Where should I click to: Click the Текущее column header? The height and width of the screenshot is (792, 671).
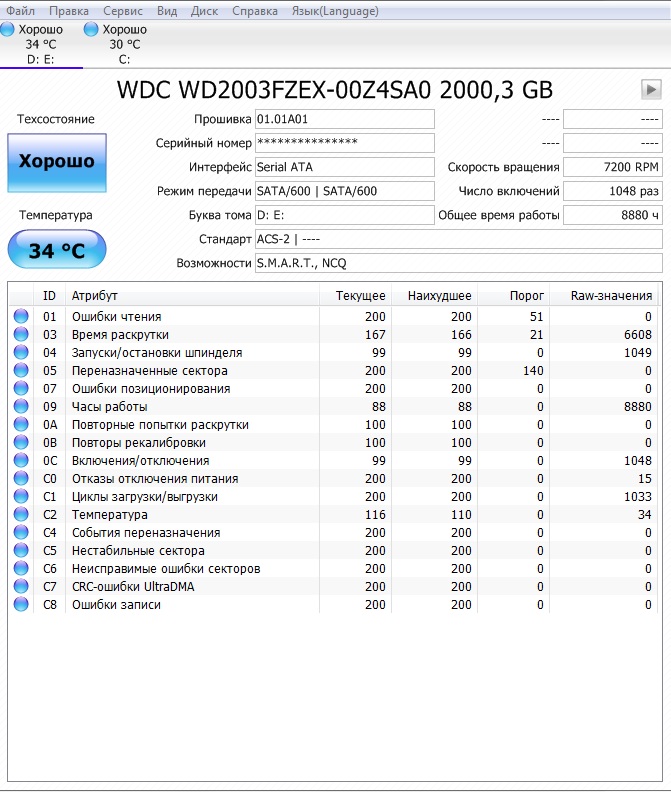356,295
